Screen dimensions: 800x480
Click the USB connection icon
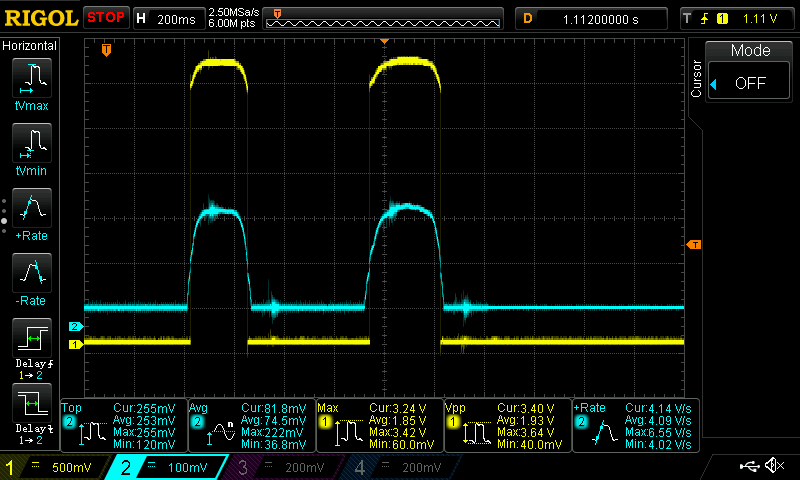click(749, 466)
